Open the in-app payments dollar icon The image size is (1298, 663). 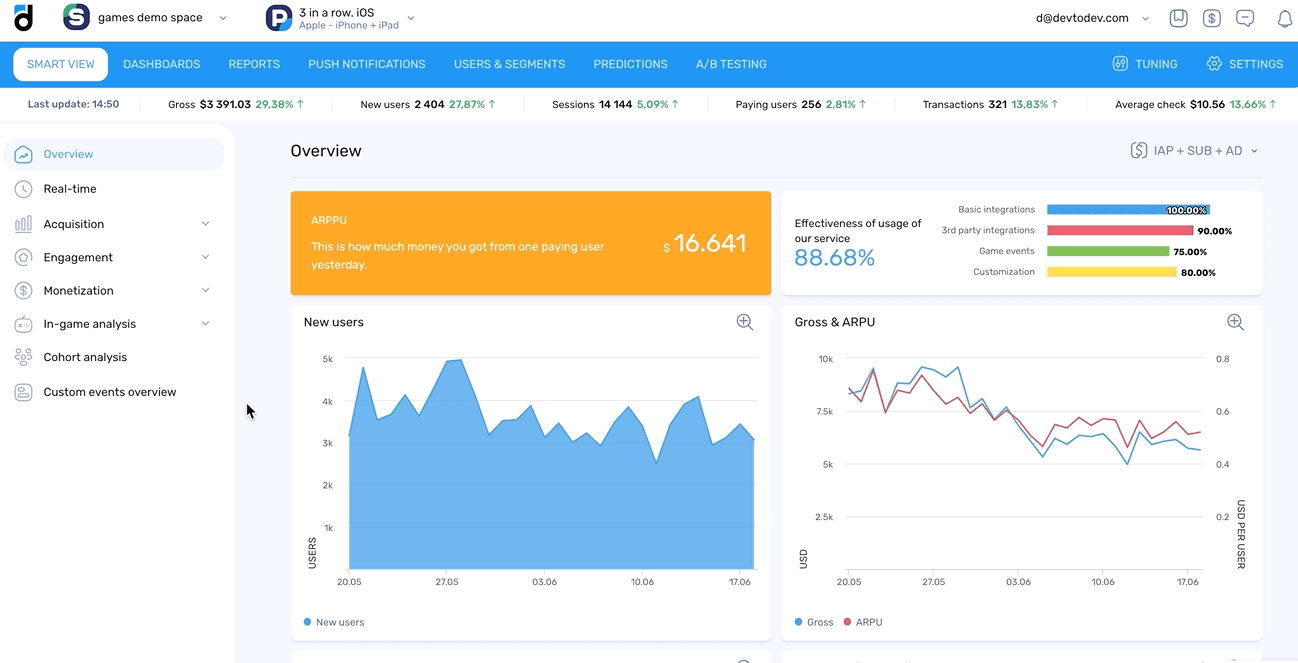(x=1211, y=17)
